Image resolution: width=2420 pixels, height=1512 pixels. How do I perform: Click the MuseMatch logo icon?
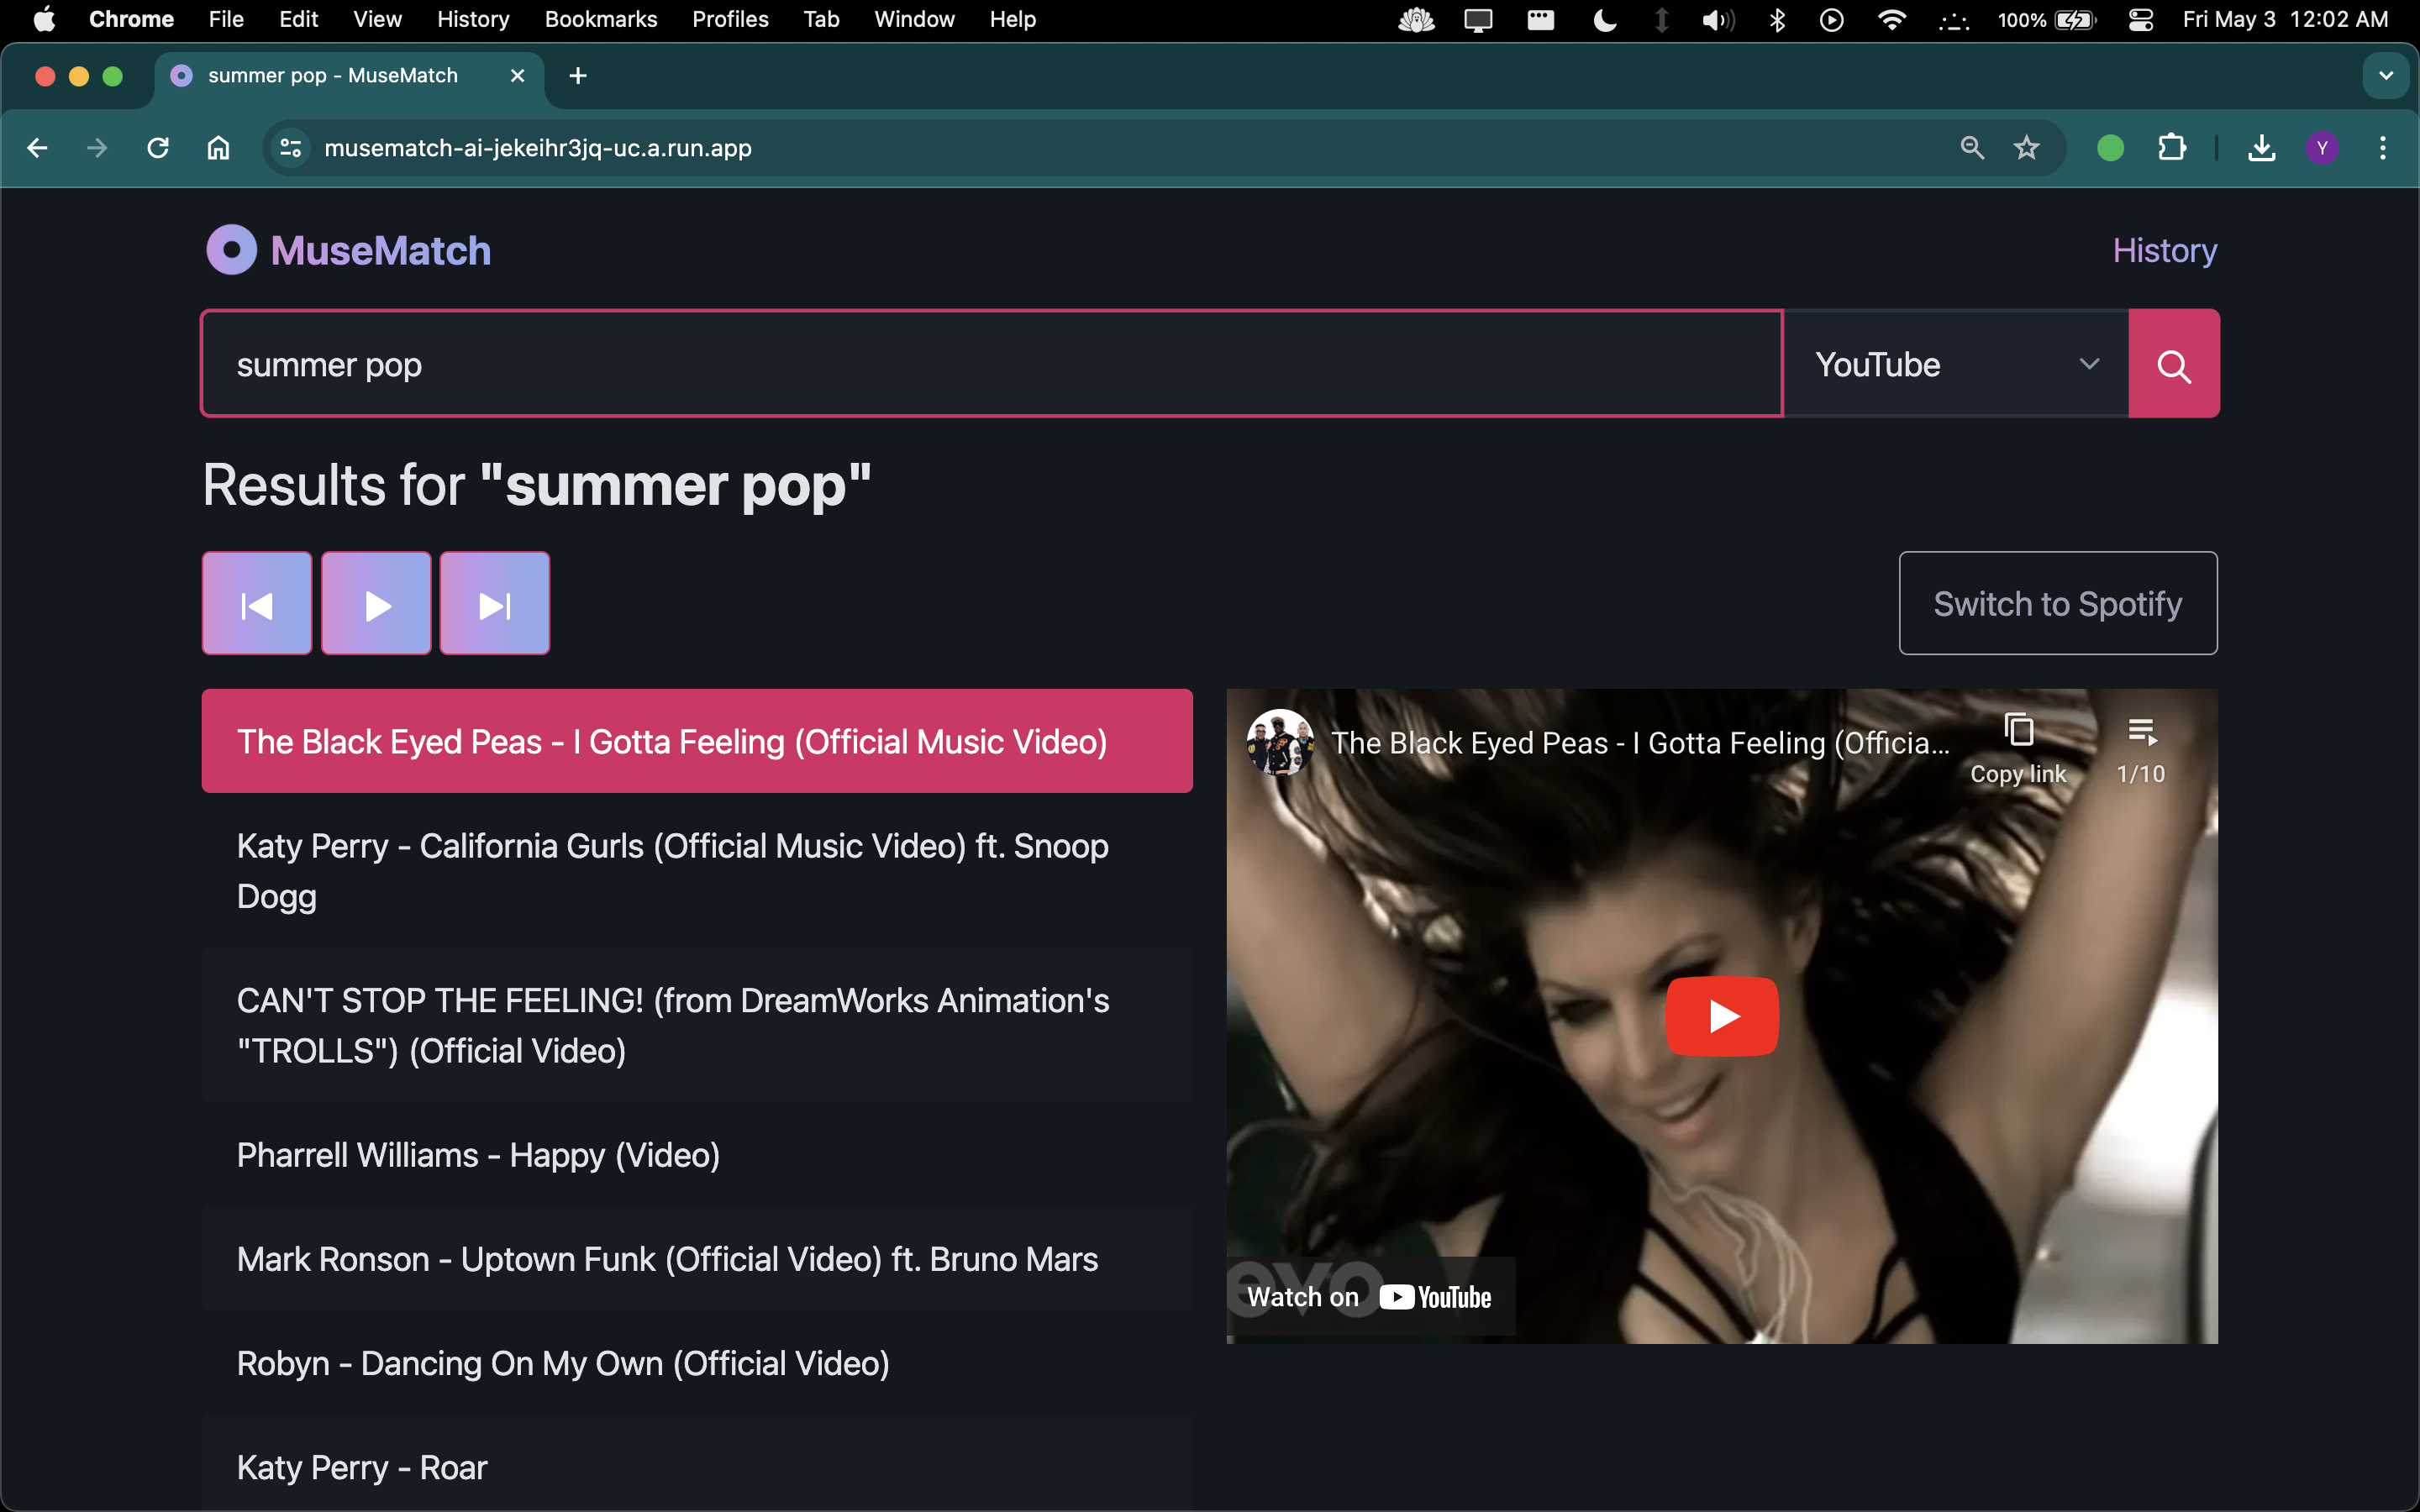(x=232, y=250)
